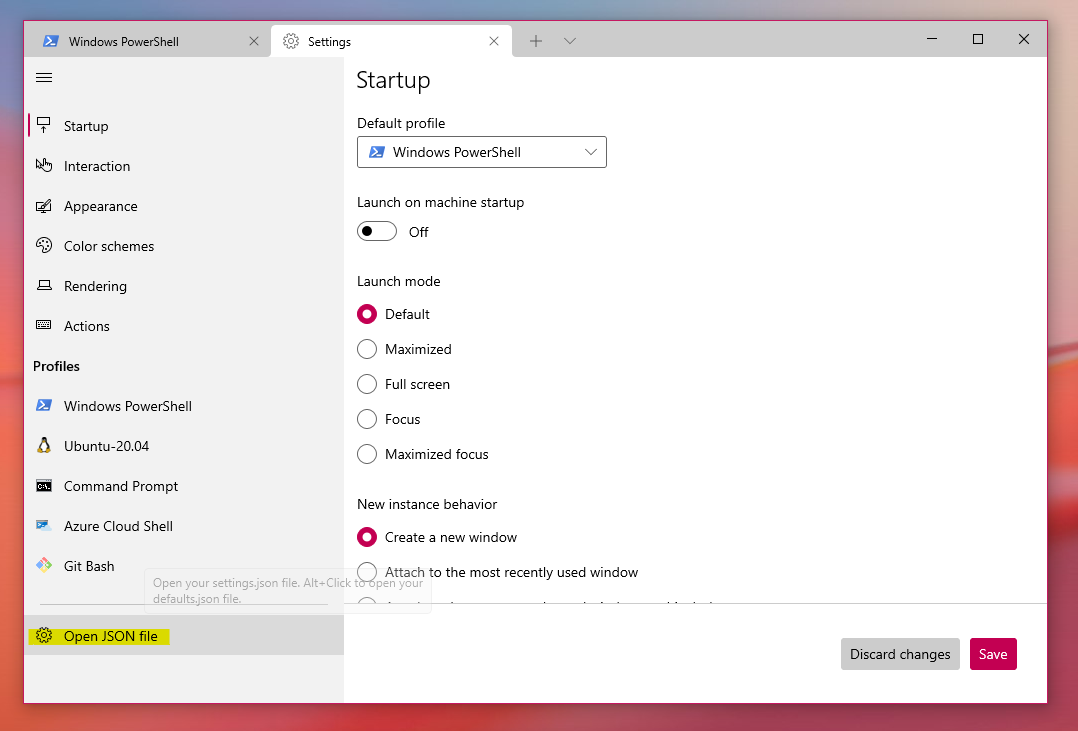
Task: Open Actions keyboard icon
Action: tap(44, 325)
